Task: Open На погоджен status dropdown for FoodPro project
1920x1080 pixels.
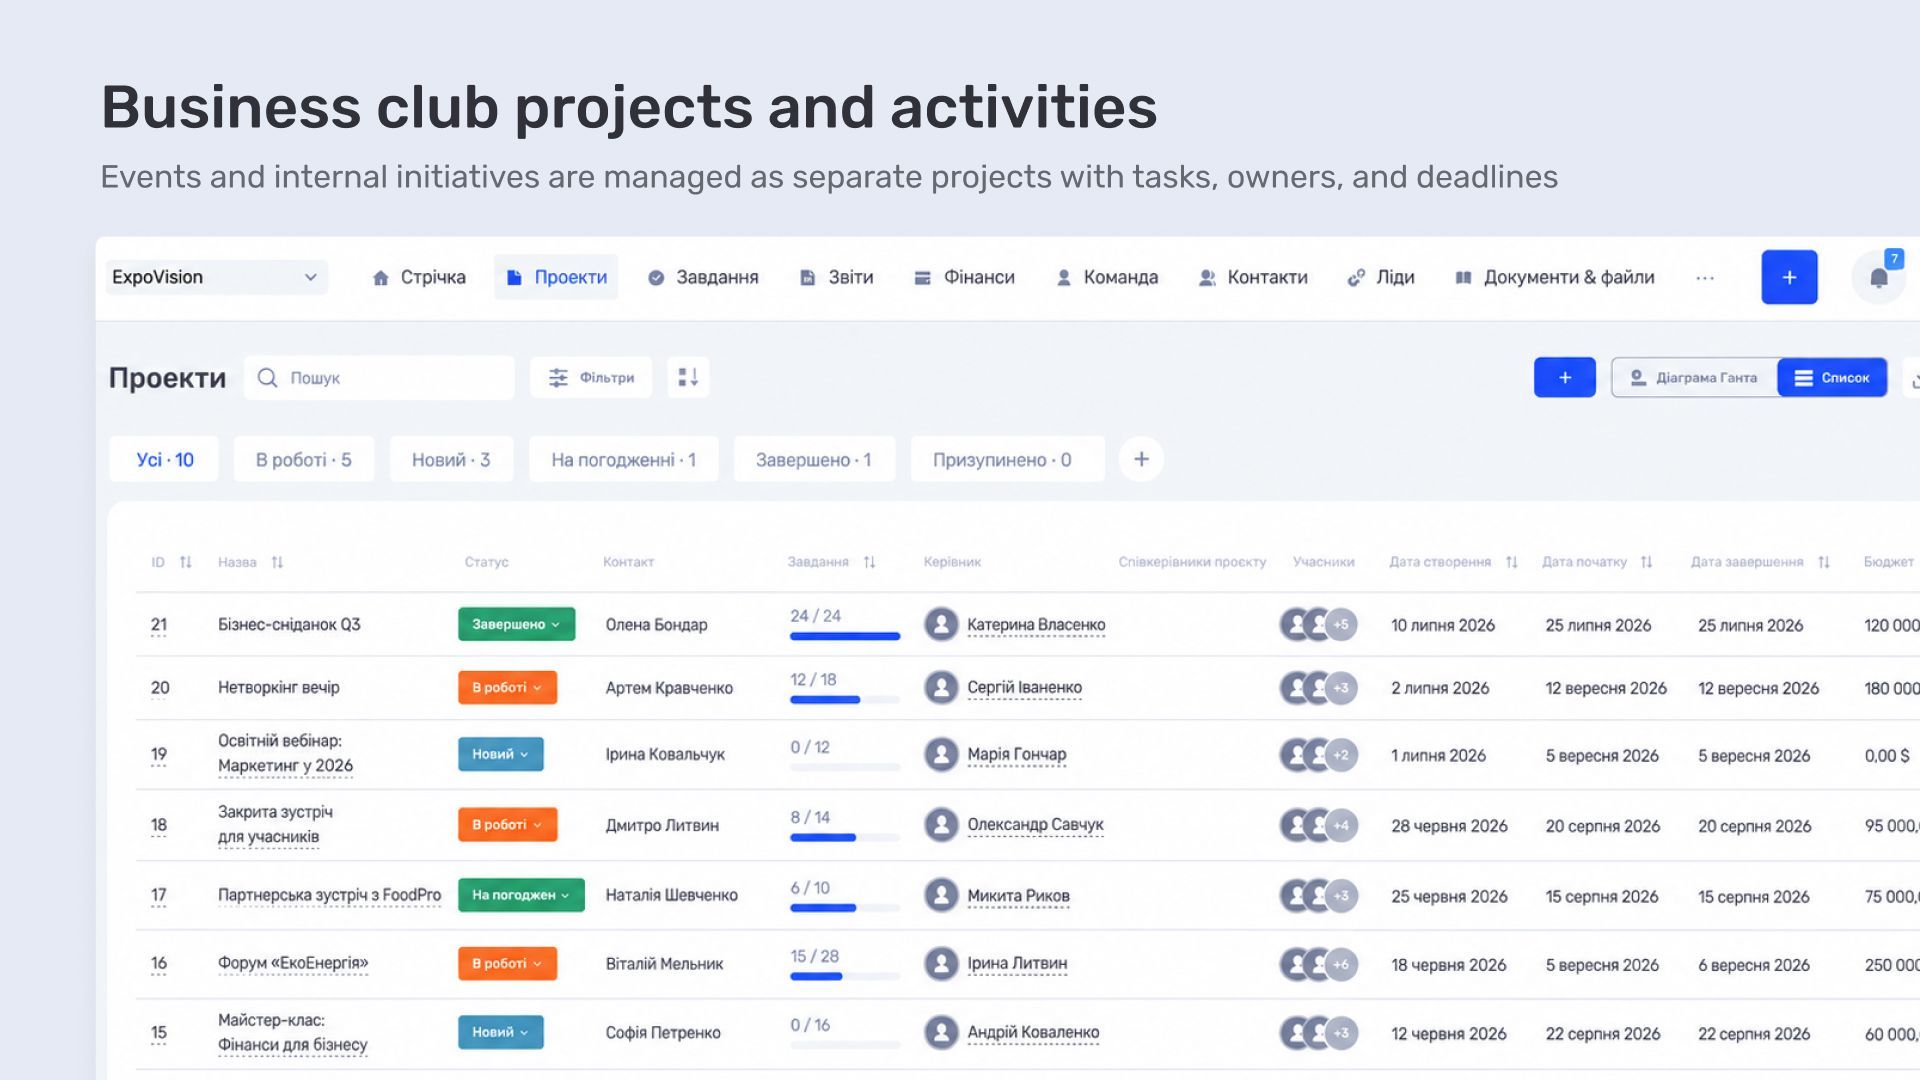Action: [x=521, y=895]
